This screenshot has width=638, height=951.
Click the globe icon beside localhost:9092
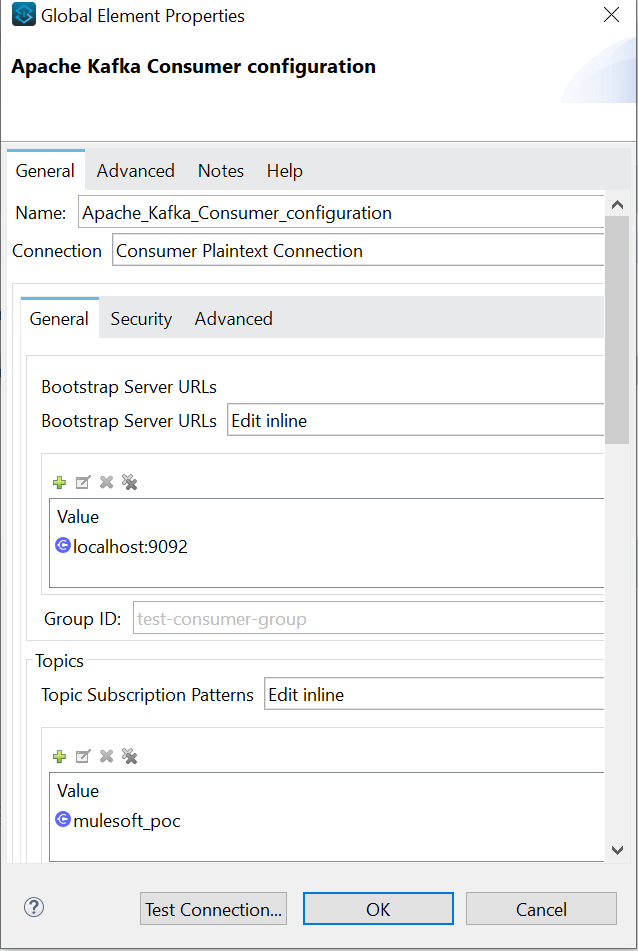point(62,545)
